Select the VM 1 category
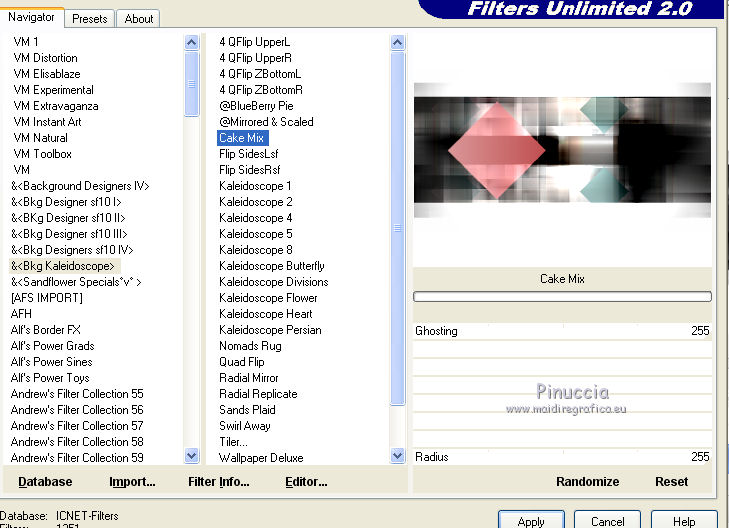 [26, 42]
